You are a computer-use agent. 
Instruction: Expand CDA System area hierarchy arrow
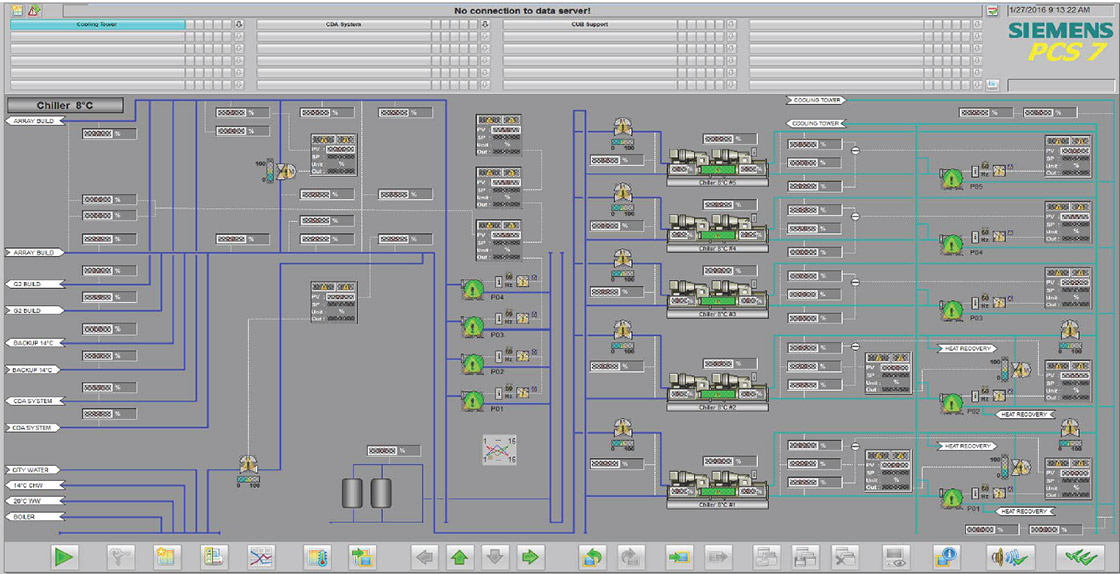(x=484, y=24)
